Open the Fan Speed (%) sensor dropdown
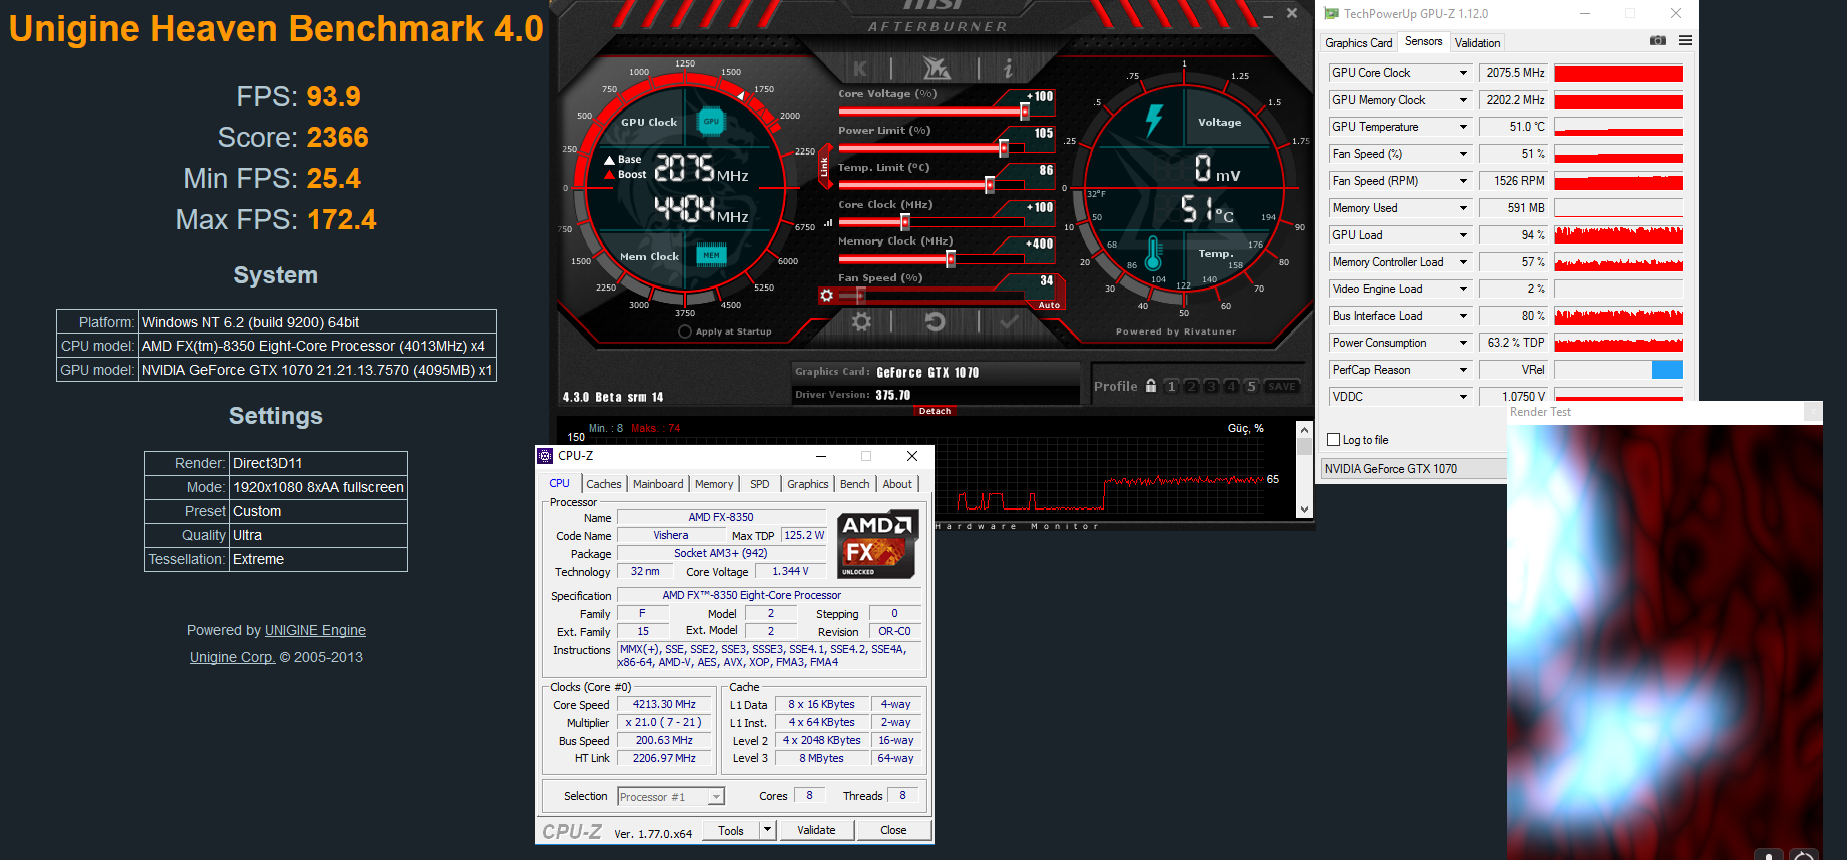This screenshot has height=860, width=1847. (1463, 154)
